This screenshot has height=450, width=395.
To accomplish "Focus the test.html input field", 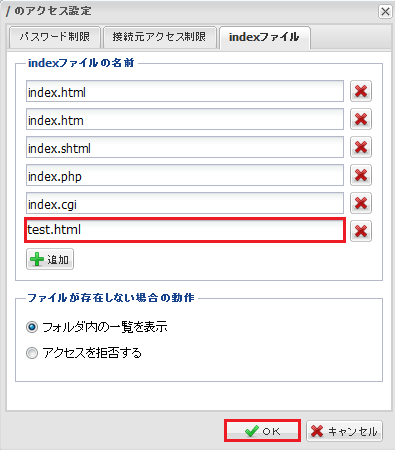I will click(185, 230).
